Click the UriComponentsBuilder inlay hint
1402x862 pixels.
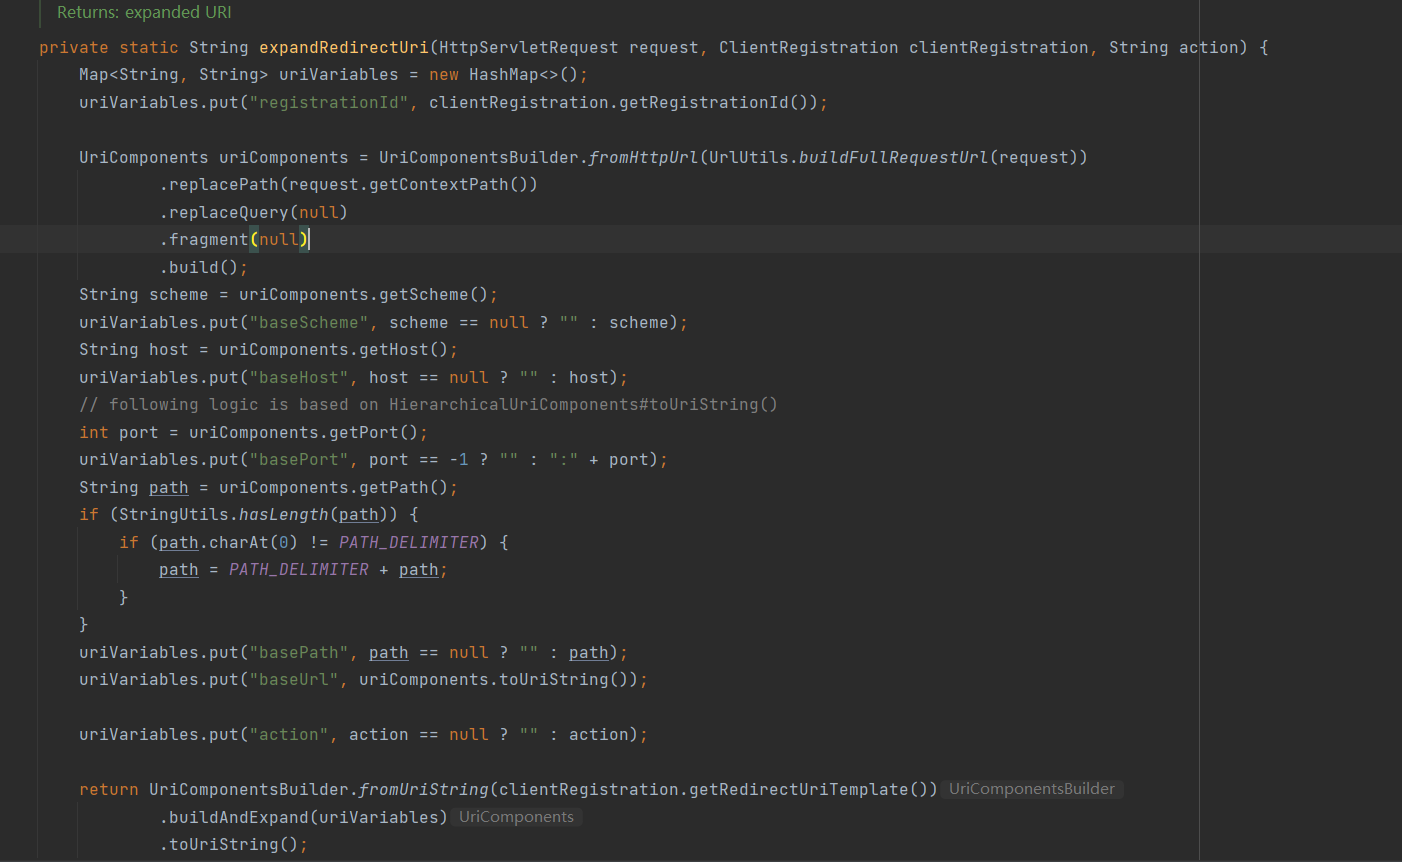[x=1031, y=789]
